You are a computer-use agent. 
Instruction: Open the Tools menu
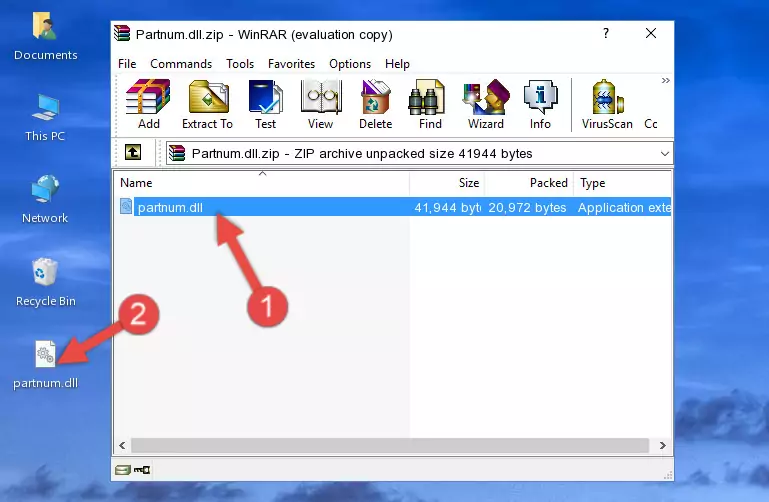click(240, 64)
